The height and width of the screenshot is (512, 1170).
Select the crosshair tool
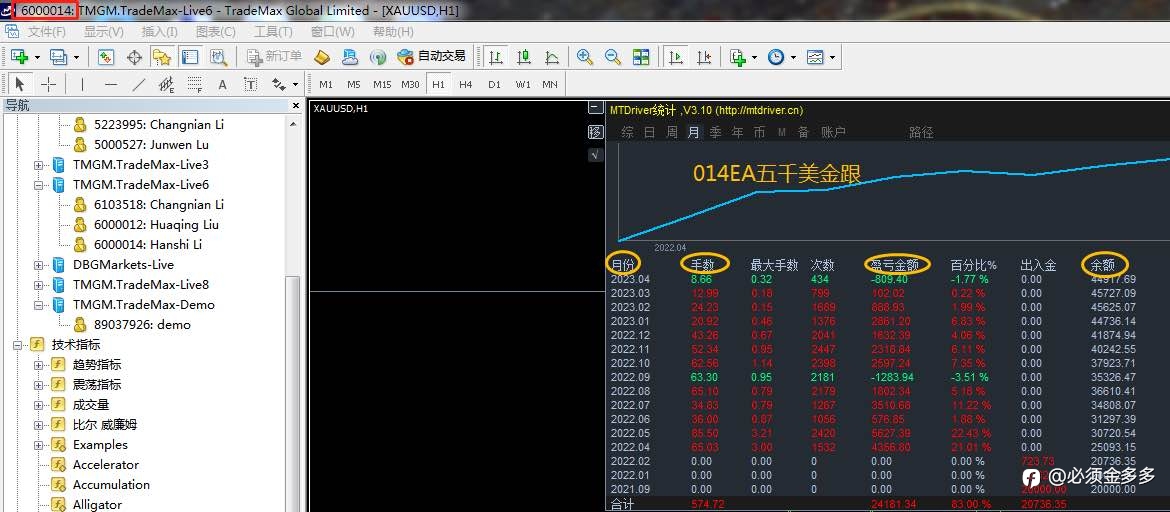pyautogui.click(x=49, y=84)
